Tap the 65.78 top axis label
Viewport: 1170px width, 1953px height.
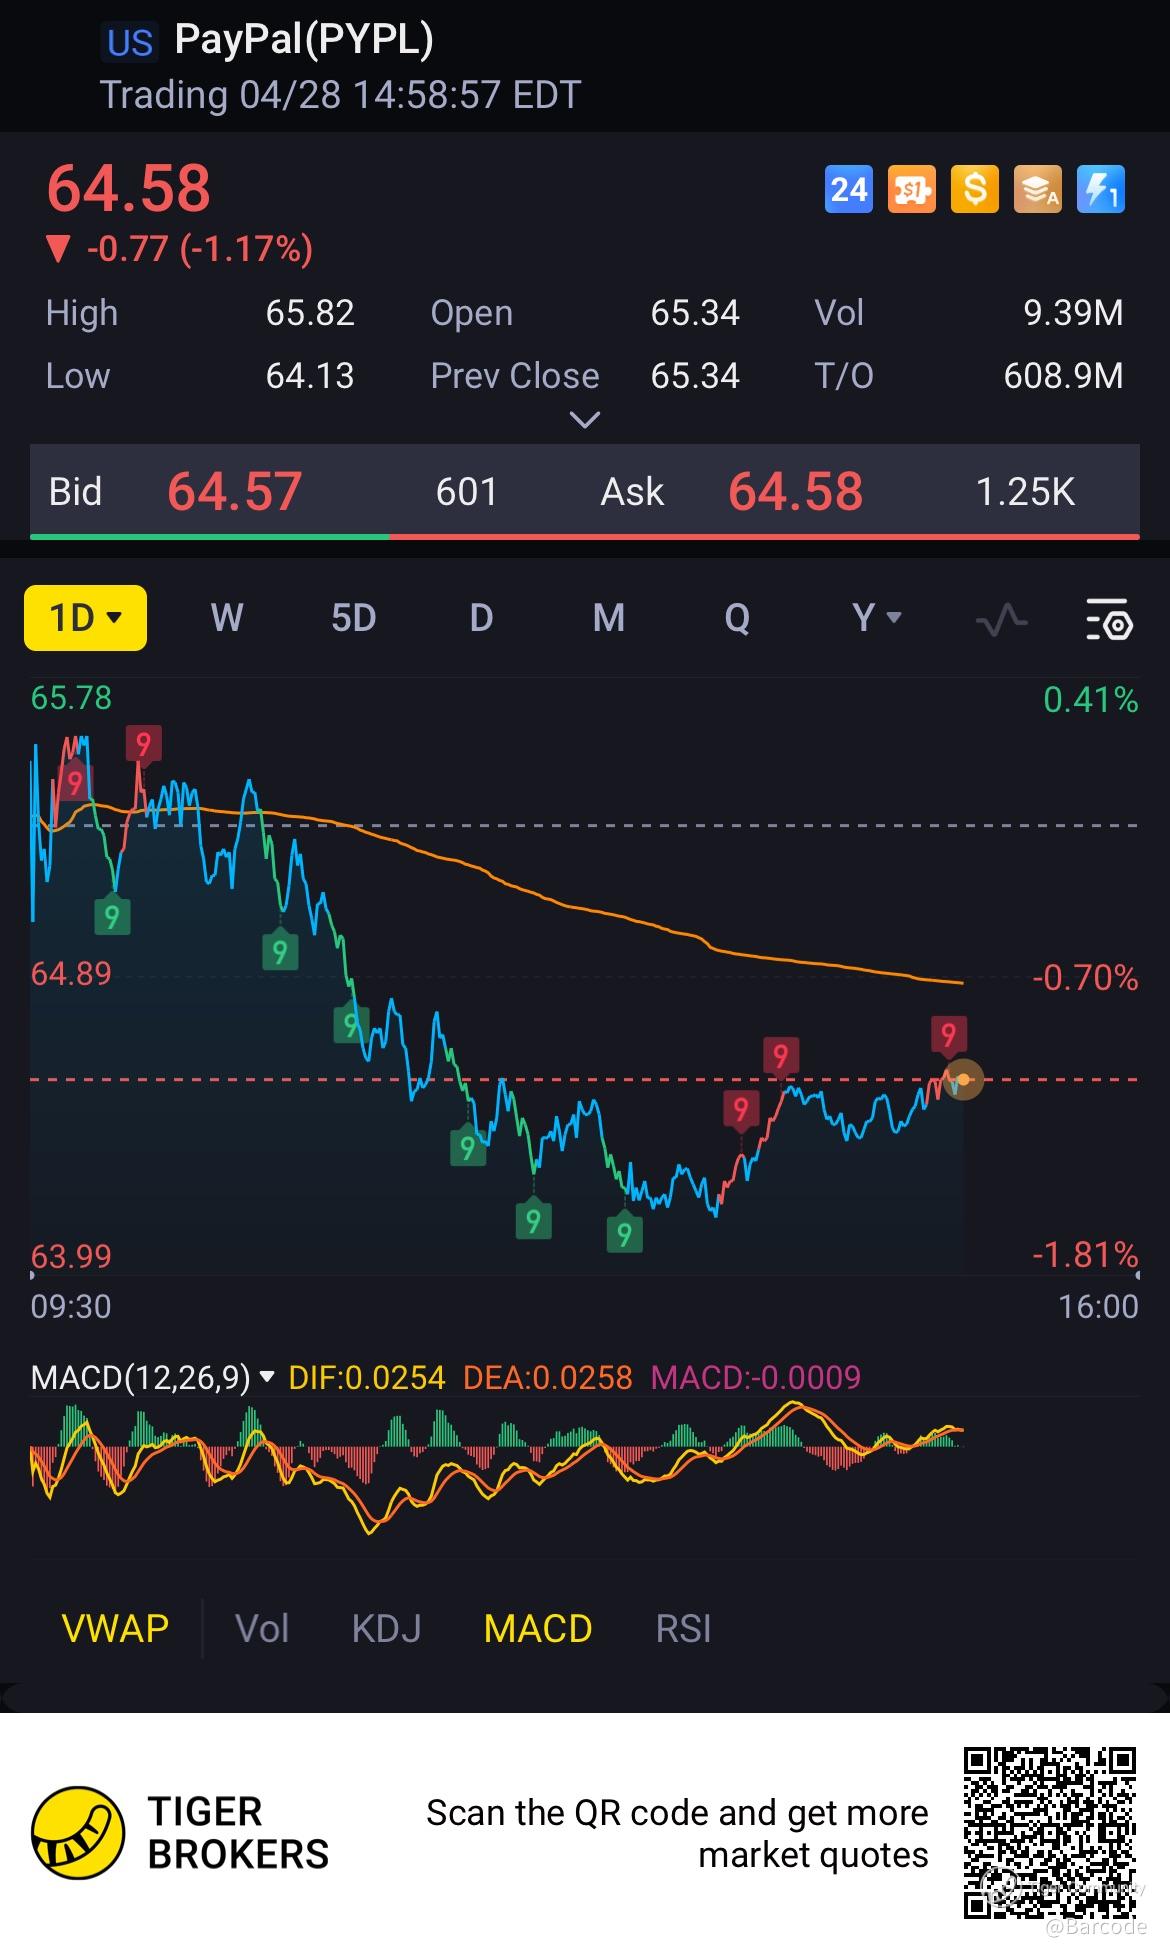point(71,697)
